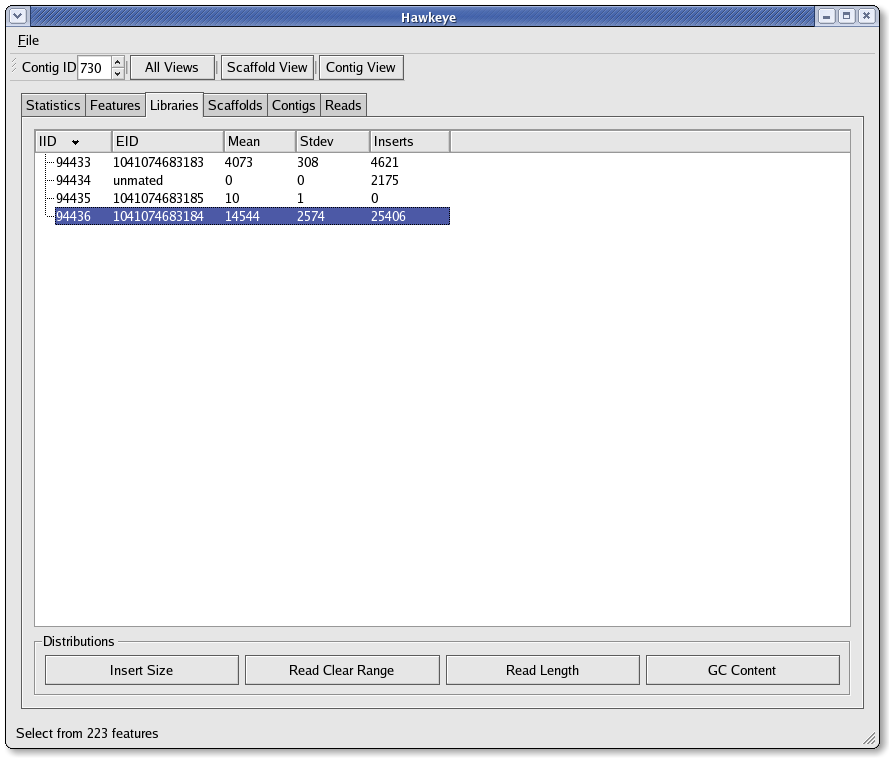Select the Reads tab
Image resolution: width=889 pixels, height=758 pixels.
(343, 105)
